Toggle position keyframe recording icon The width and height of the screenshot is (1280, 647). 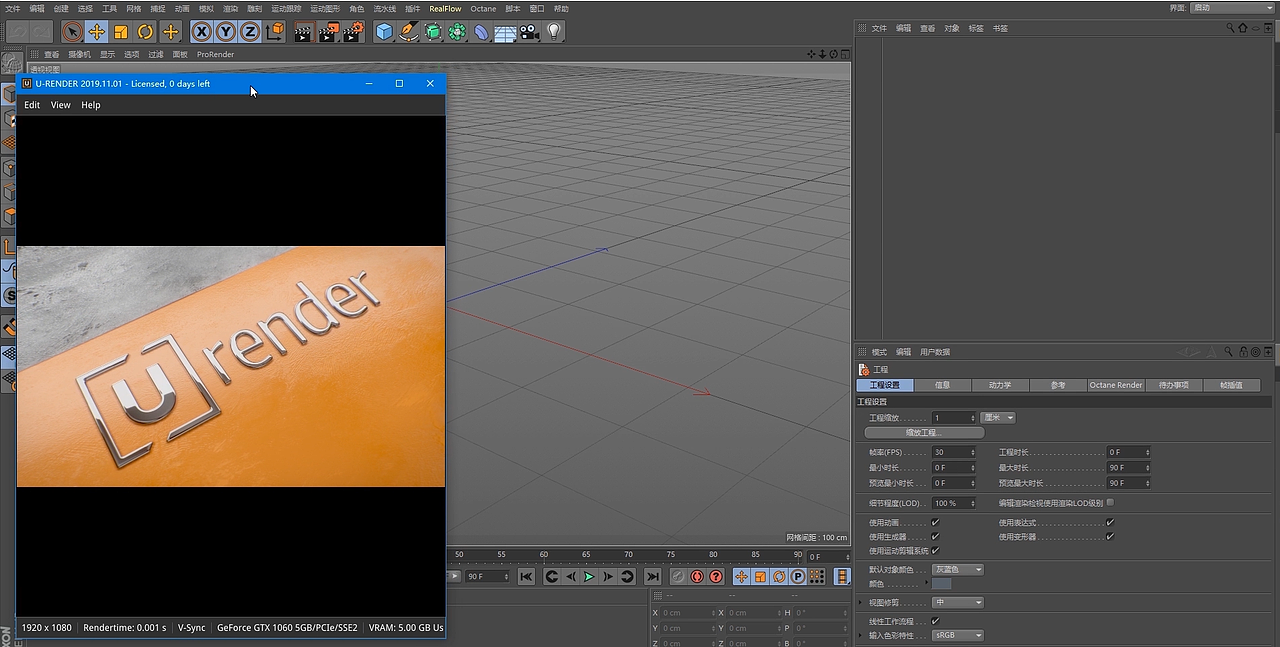(x=742, y=577)
